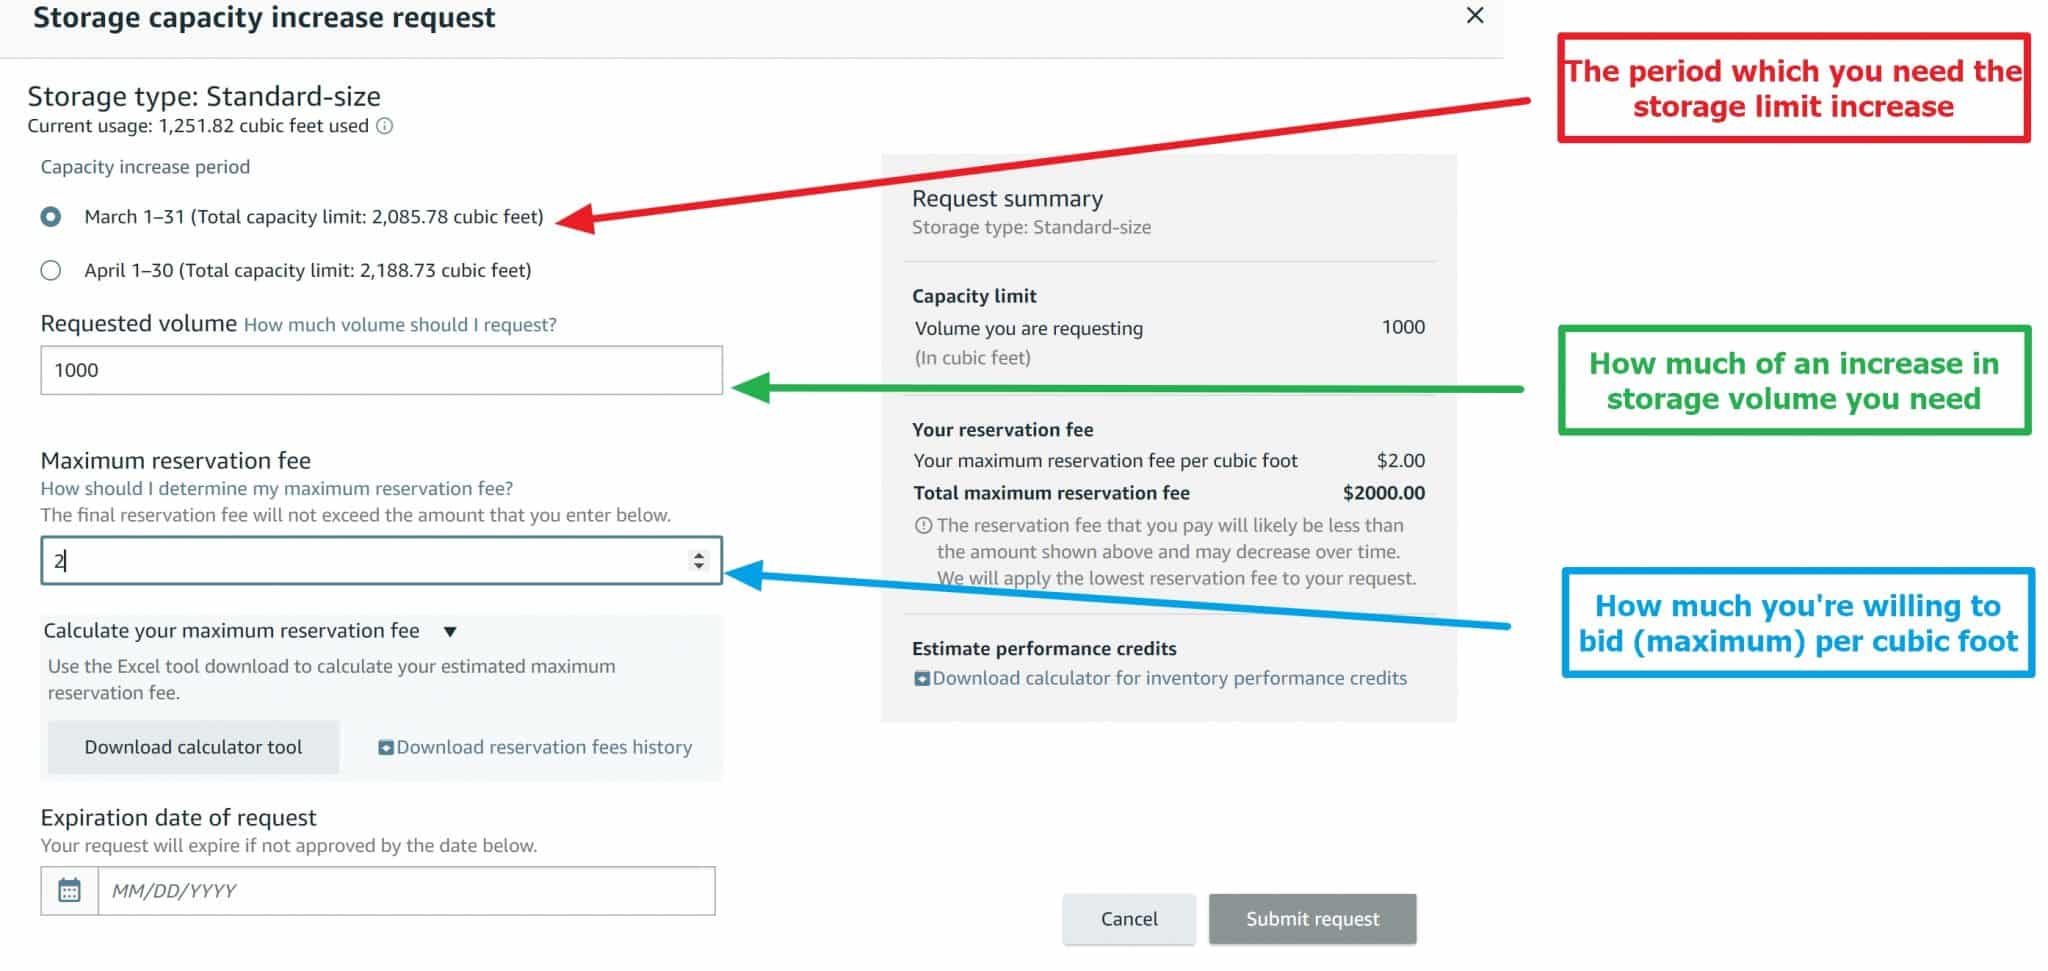
Task: Click Download calculator for inventory performance credits
Action: coord(1169,678)
